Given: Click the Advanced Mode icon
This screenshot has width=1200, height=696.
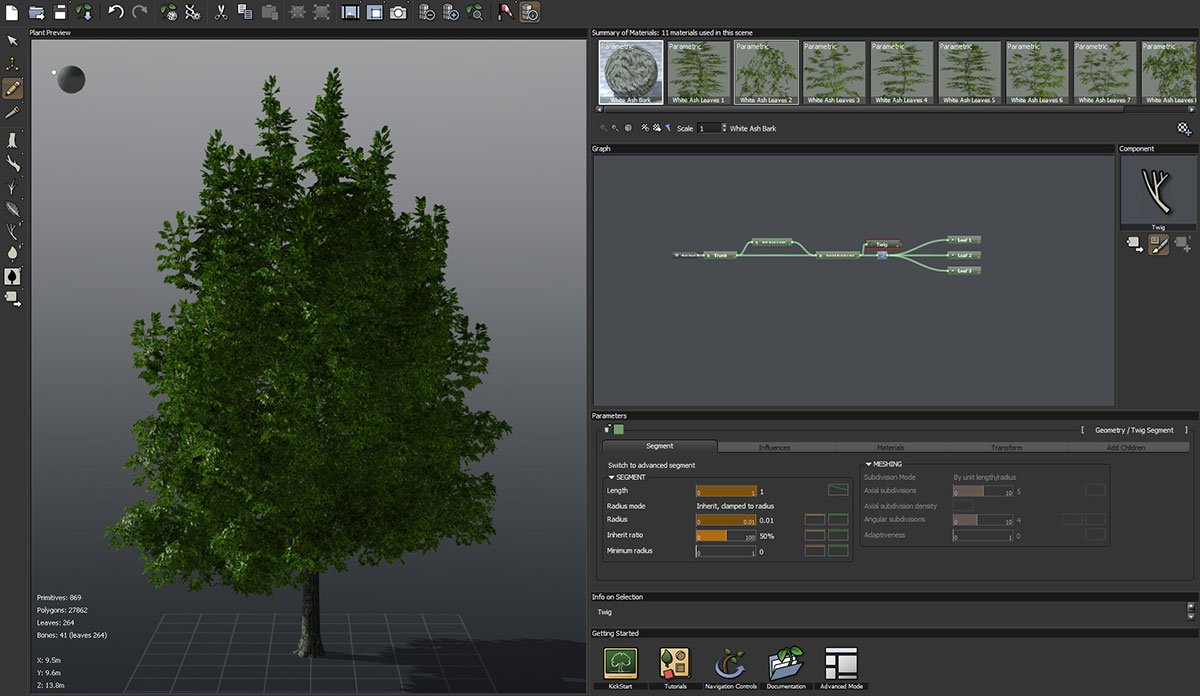Looking at the screenshot, I should coord(841,666).
